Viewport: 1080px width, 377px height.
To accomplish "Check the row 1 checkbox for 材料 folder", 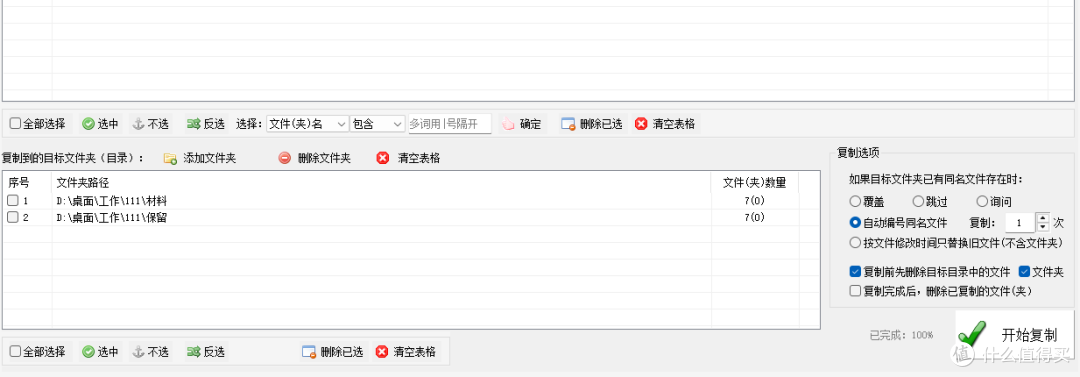I will [x=13, y=201].
